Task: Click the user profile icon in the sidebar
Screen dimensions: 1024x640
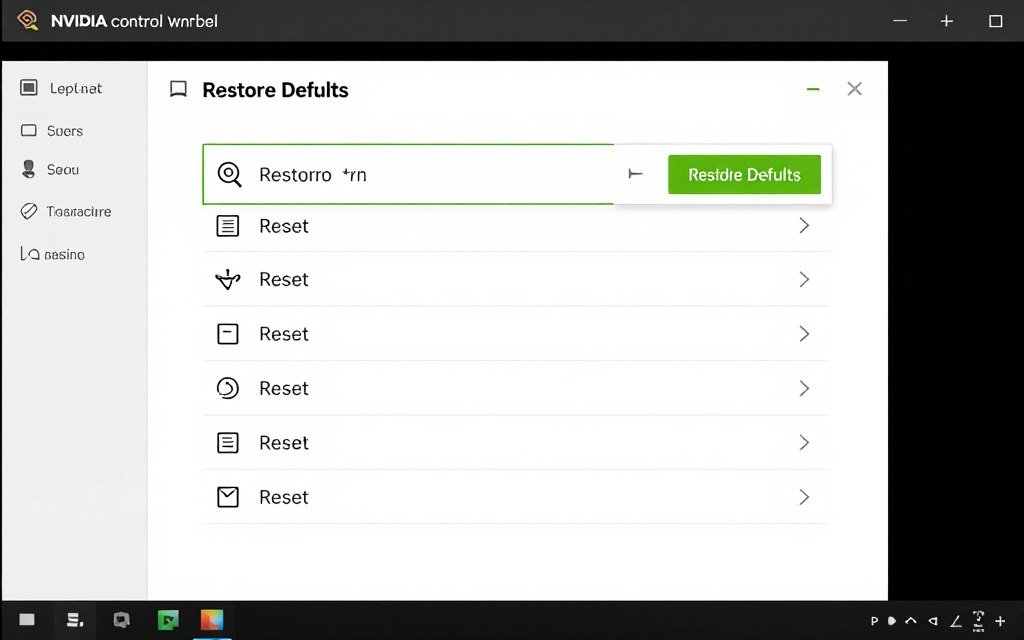Action: (31, 169)
